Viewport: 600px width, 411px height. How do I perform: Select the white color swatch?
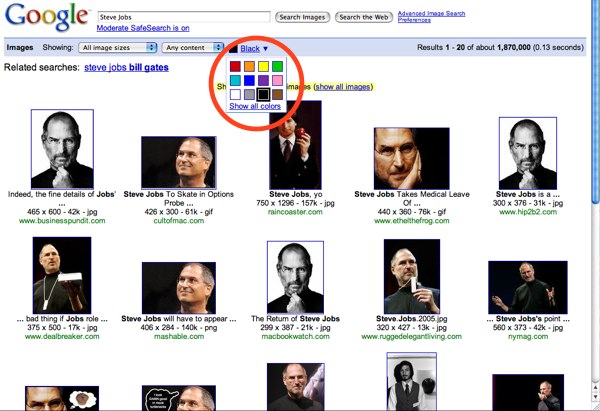coord(235,95)
